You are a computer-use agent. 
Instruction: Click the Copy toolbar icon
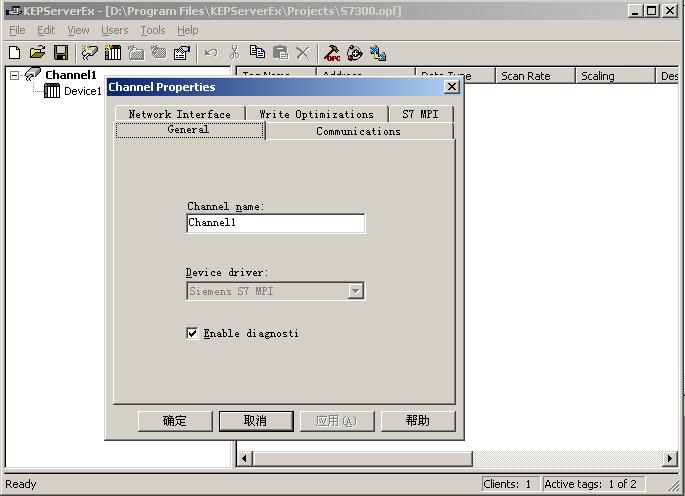click(257, 52)
